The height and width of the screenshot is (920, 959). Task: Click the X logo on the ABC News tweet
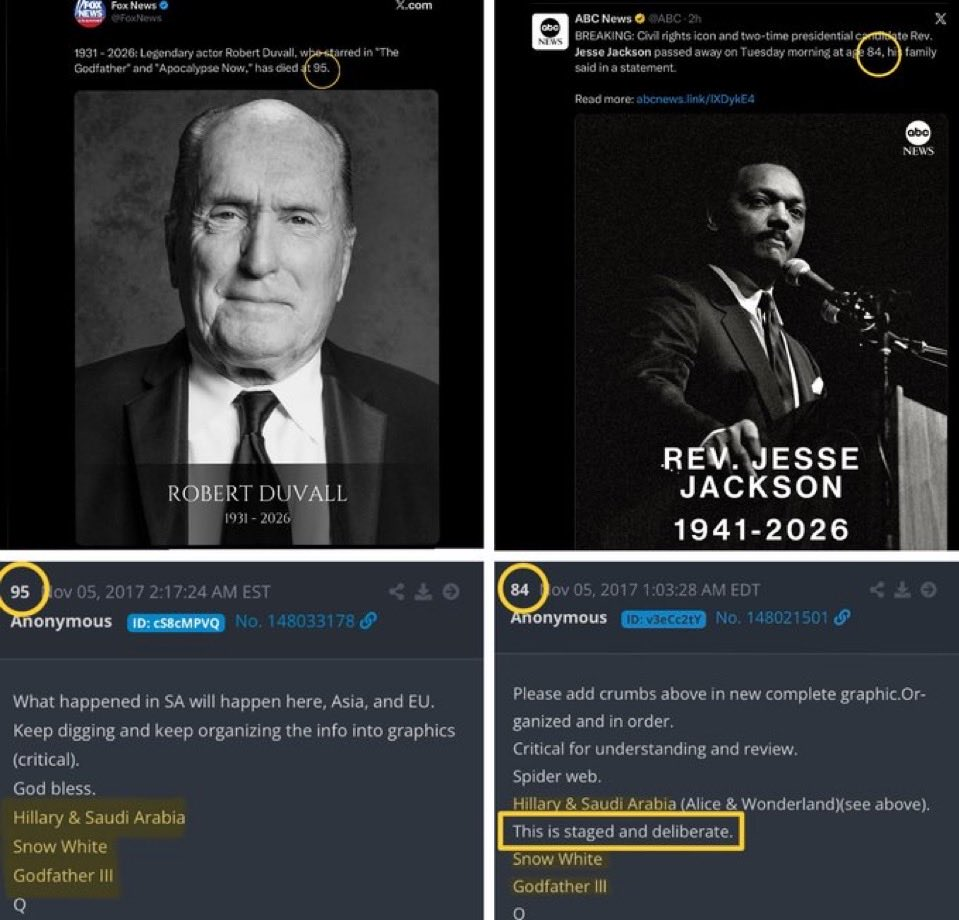[940, 19]
